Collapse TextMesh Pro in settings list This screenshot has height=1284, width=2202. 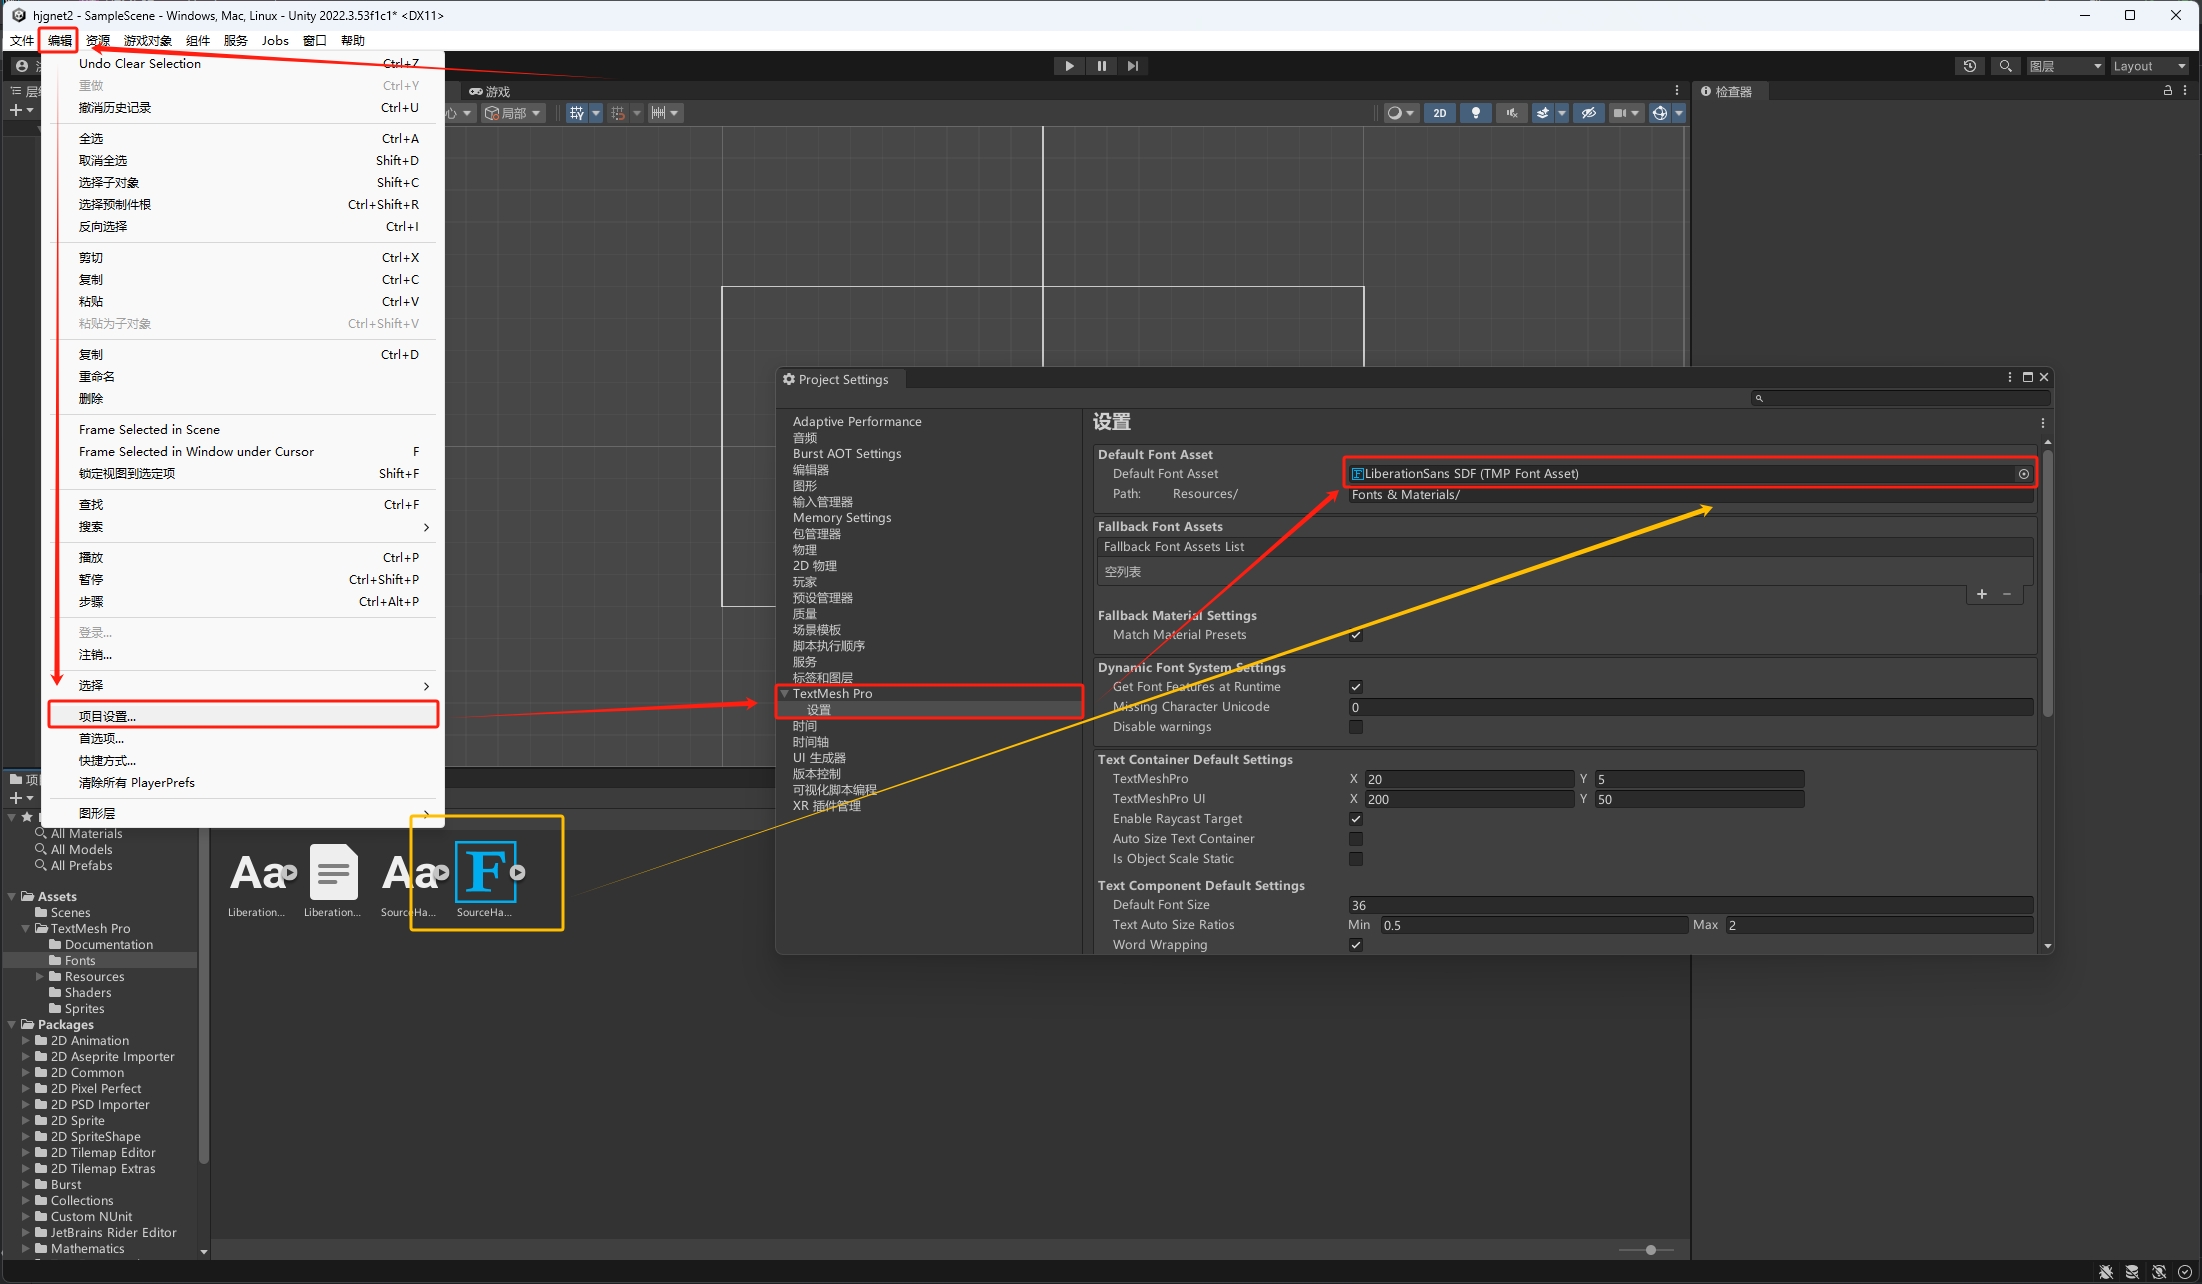coord(785,693)
